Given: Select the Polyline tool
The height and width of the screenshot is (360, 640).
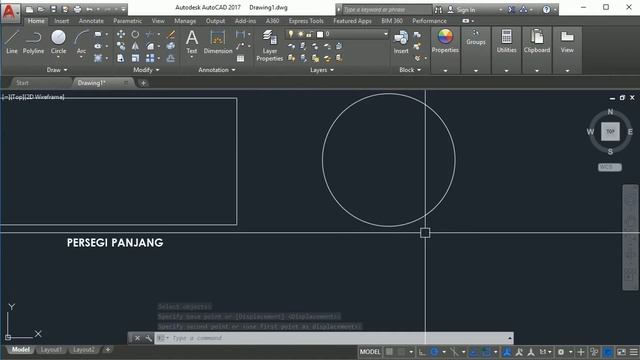Looking at the screenshot, I should click(33, 42).
